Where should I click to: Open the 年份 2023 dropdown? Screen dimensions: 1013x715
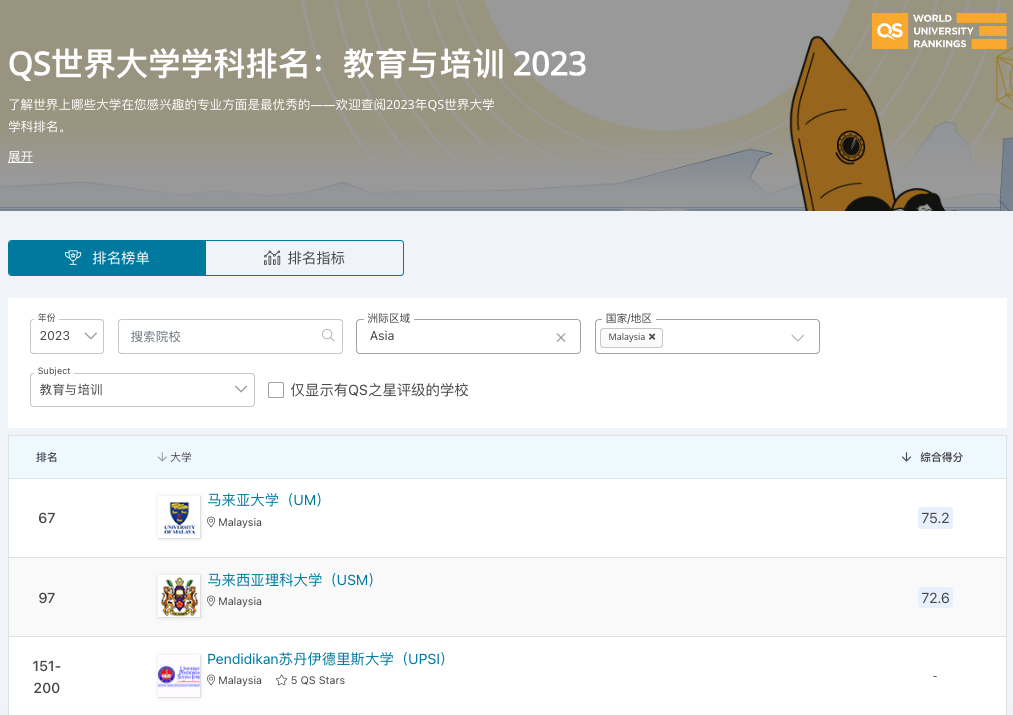tap(67, 336)
